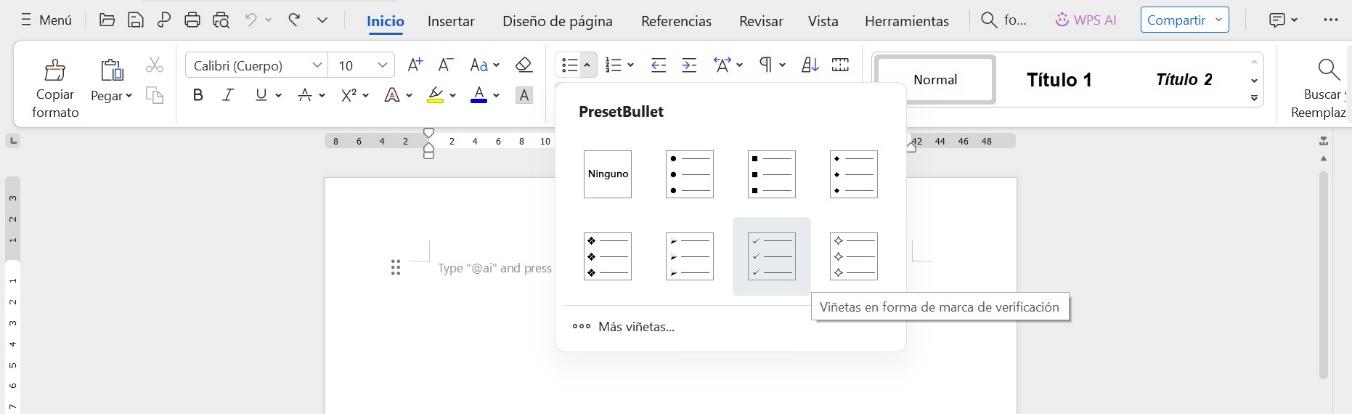Click the Print icon in quick access

(193, 20)
